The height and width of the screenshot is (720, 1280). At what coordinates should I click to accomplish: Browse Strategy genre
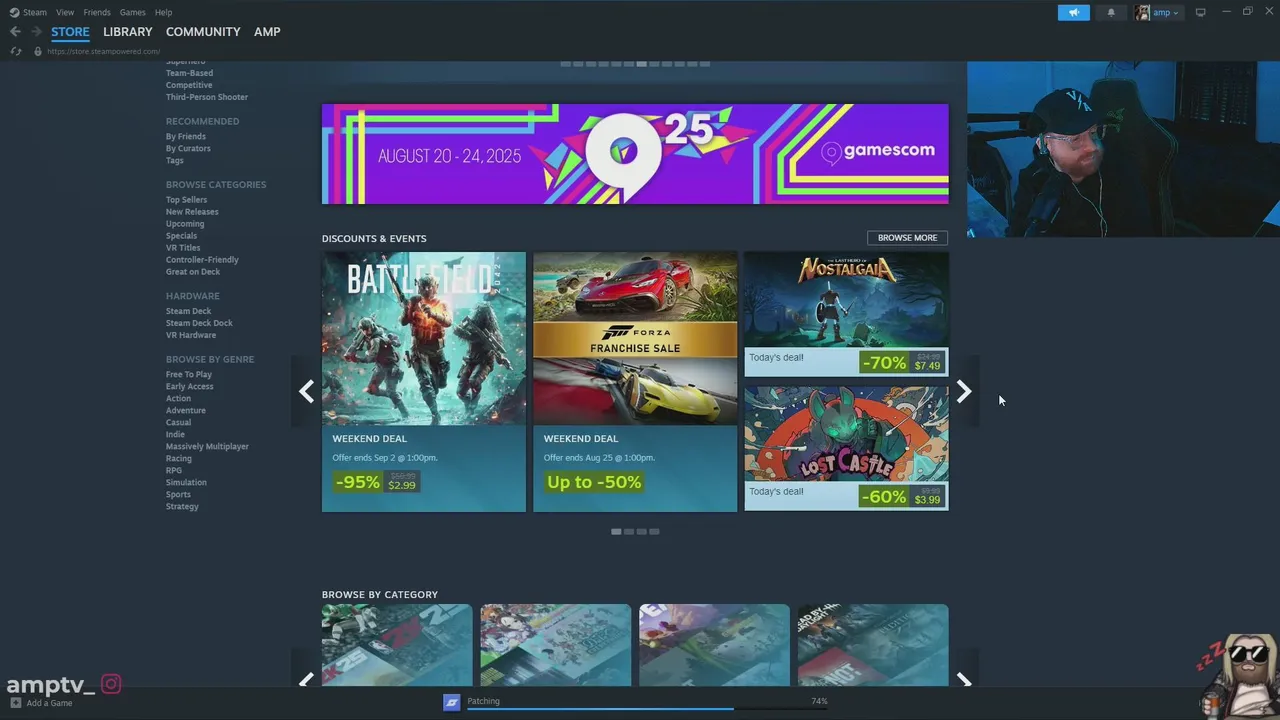[x=182, y=507]
